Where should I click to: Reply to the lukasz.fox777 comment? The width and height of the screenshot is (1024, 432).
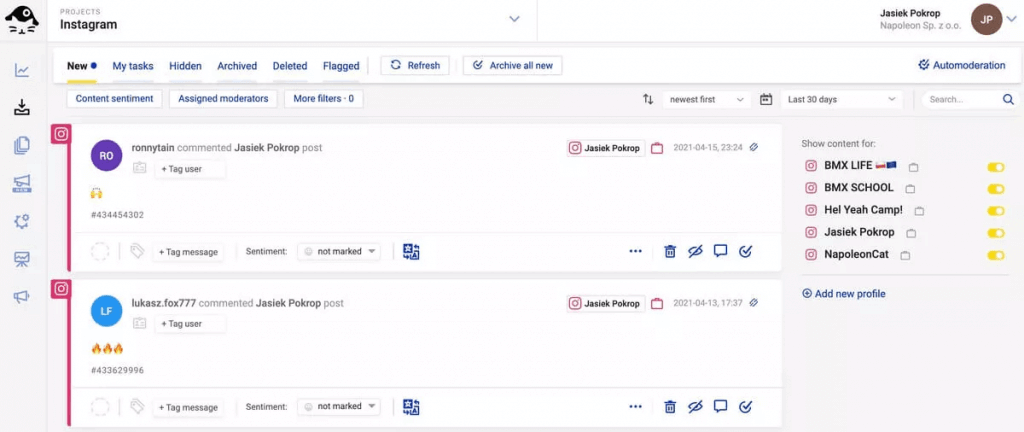[x=720, y=406]
